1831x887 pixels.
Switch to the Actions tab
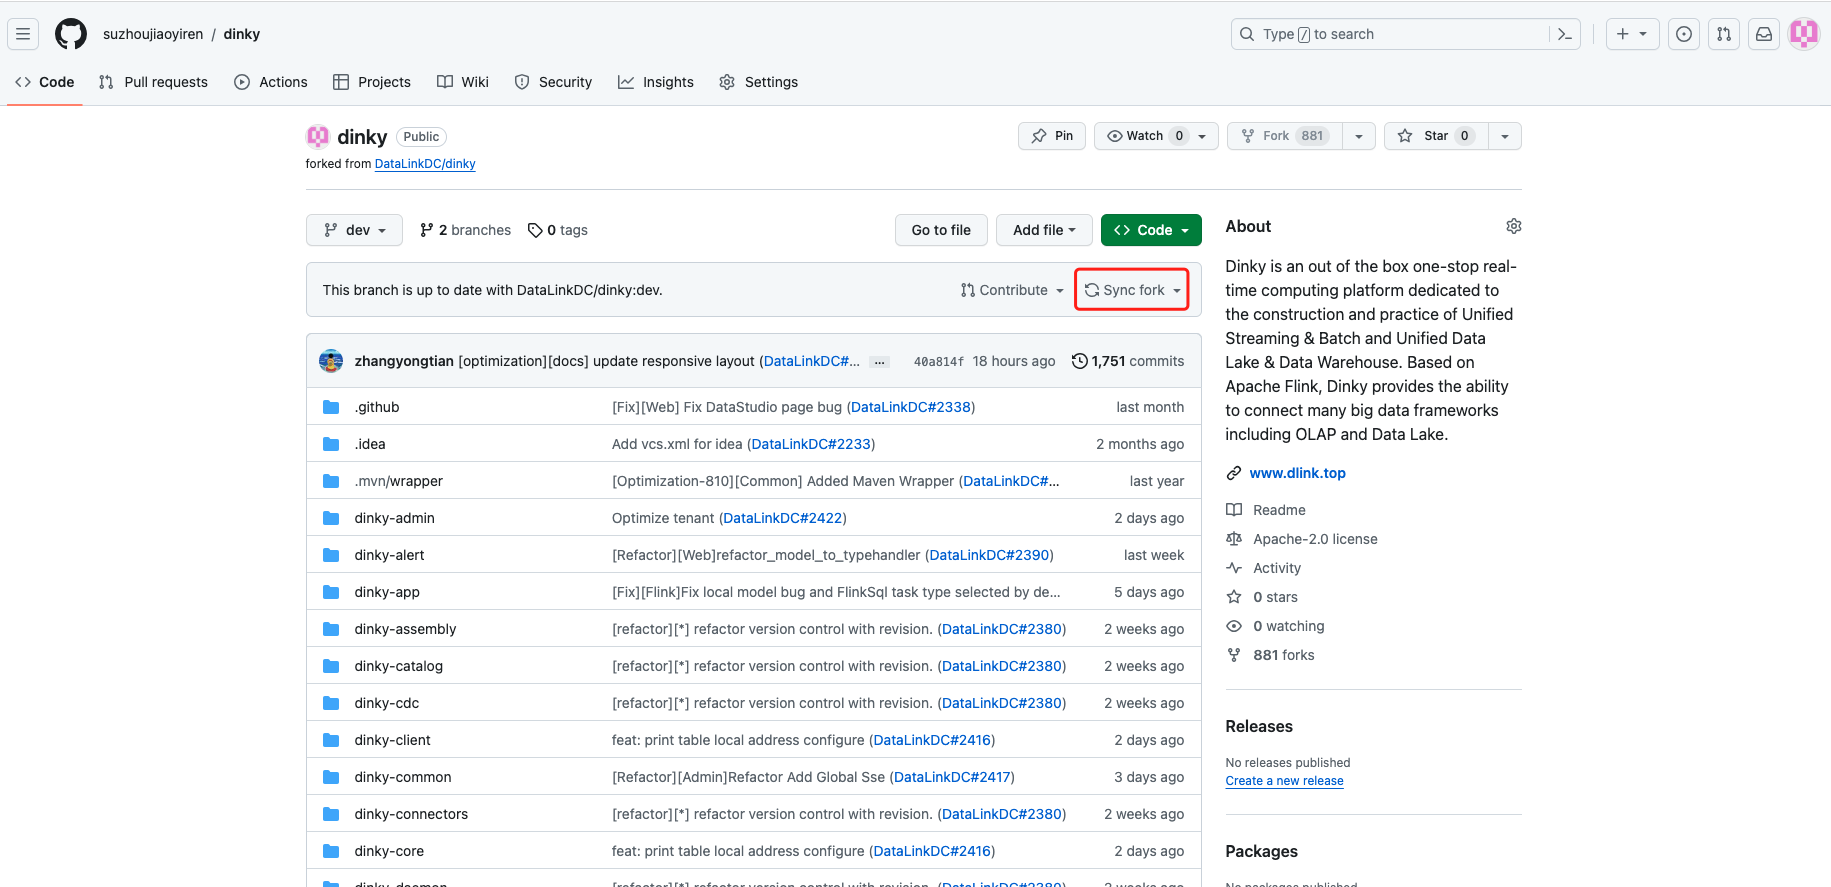[x=271, y=82]
